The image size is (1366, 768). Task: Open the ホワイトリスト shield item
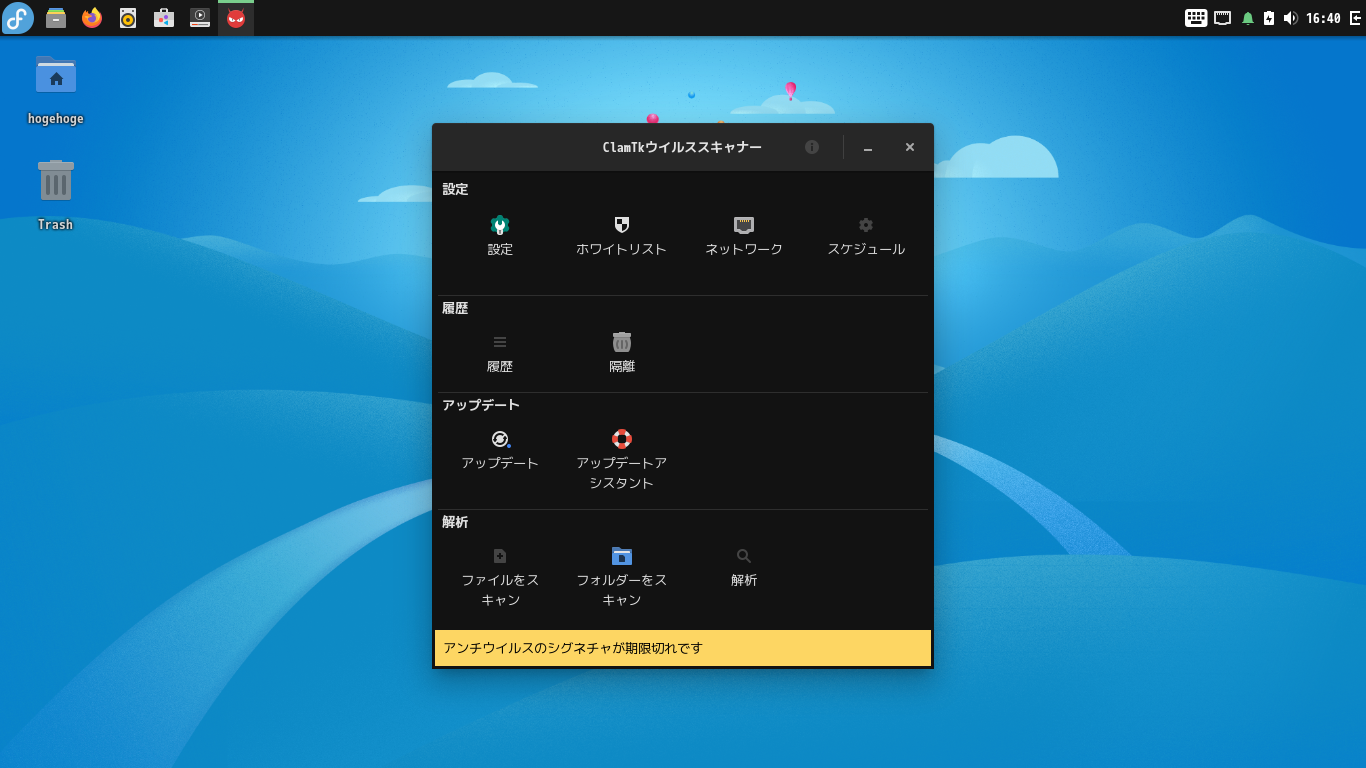[621, 236]
